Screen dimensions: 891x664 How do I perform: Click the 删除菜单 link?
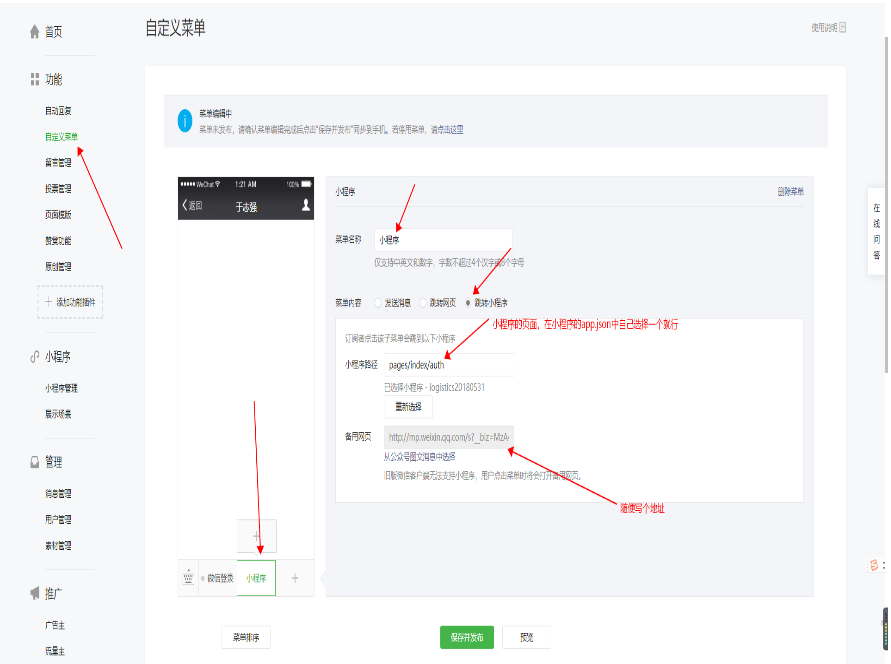click(x=791, y=192)
